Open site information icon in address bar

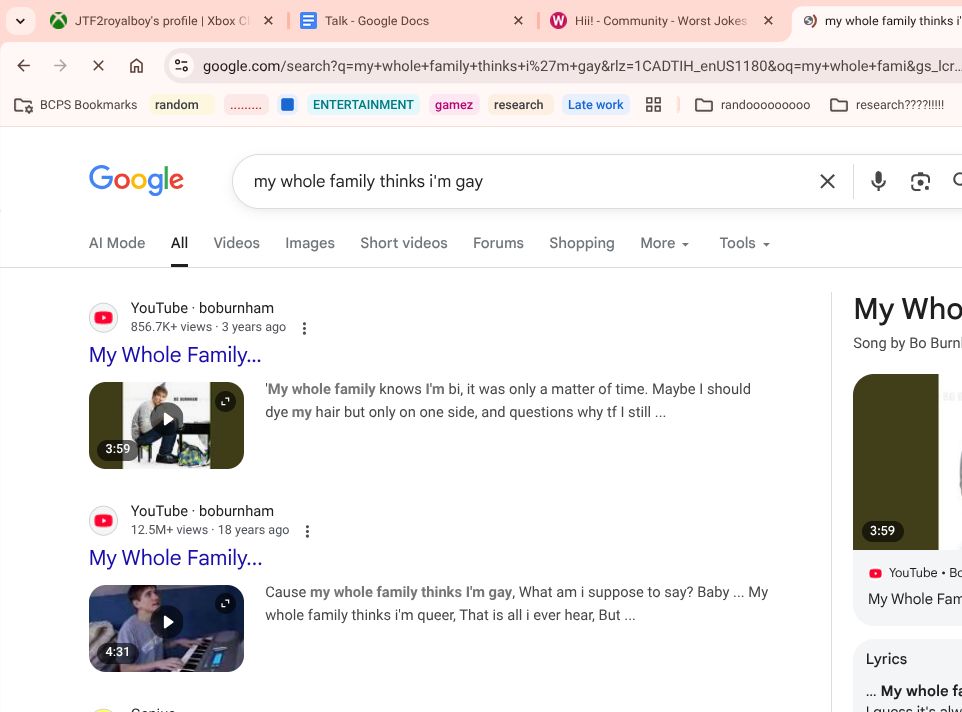[x=181, y=66]
